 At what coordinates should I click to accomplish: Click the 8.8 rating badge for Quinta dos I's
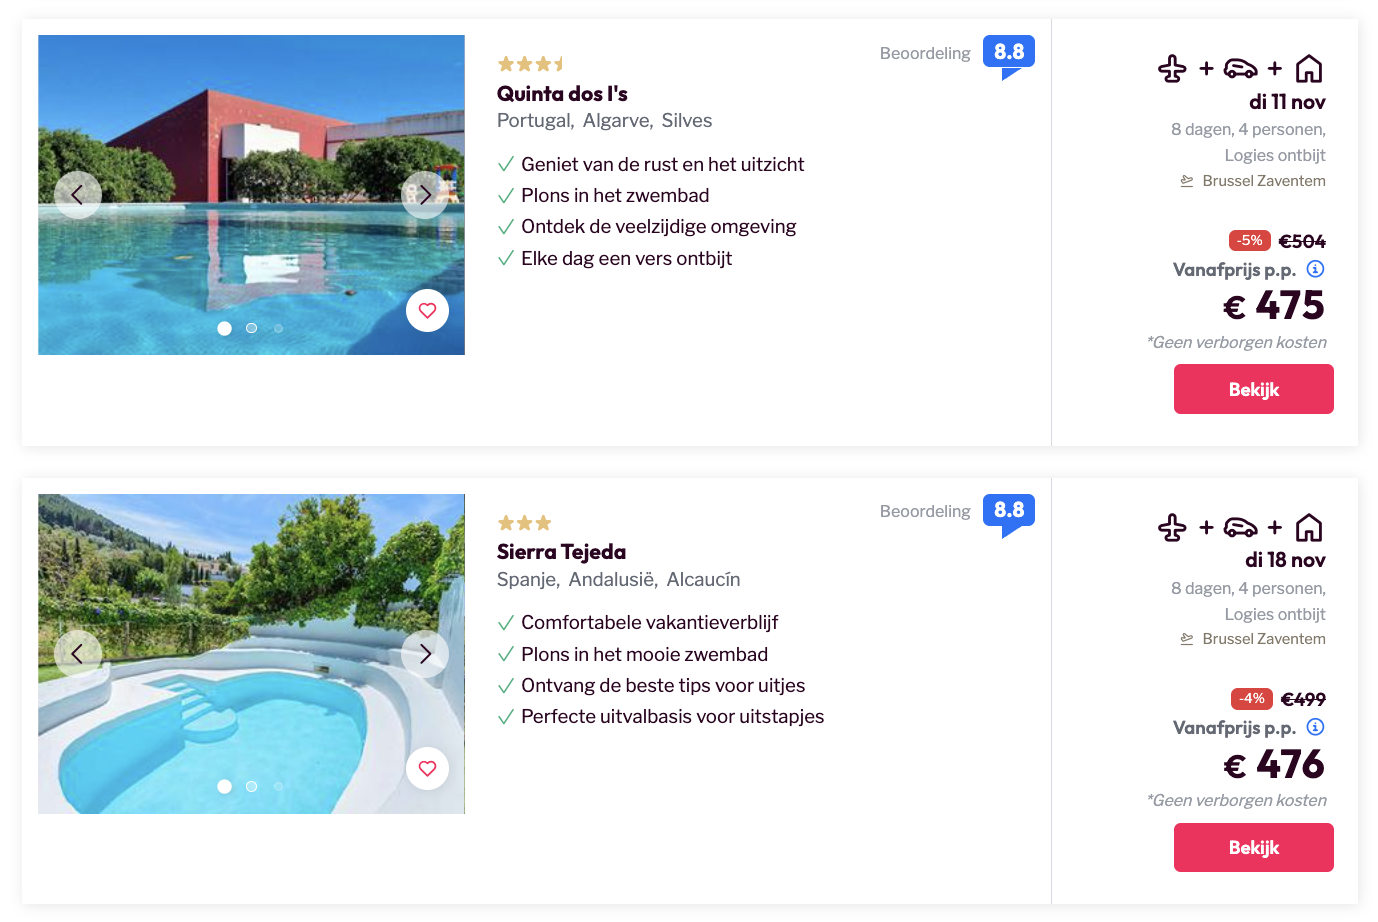[x=1008, y=52]
